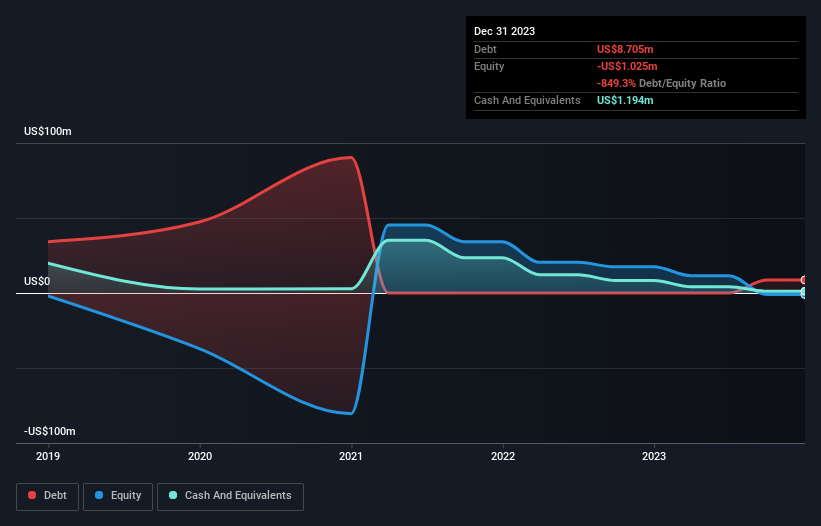This screenshot has width=821, height=526.
Task: Click the tooltip Debt row label
Action: pyautogui.click(x=485, y=49)
